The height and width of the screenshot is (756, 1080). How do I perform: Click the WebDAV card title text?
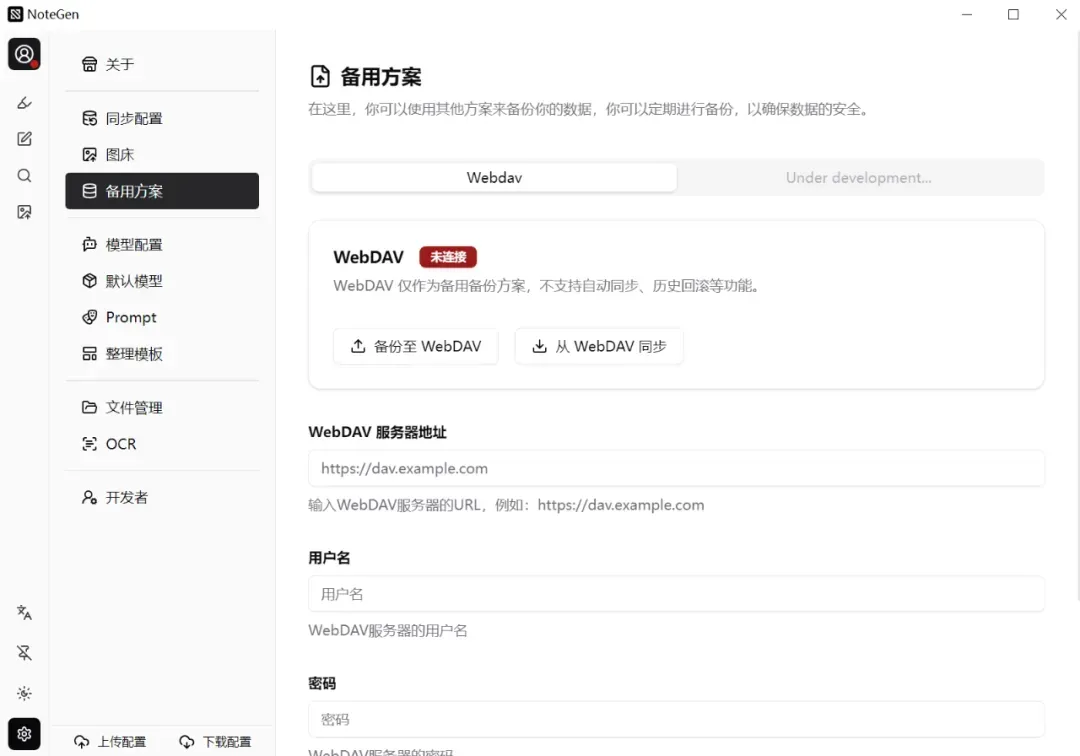(368, 257)
